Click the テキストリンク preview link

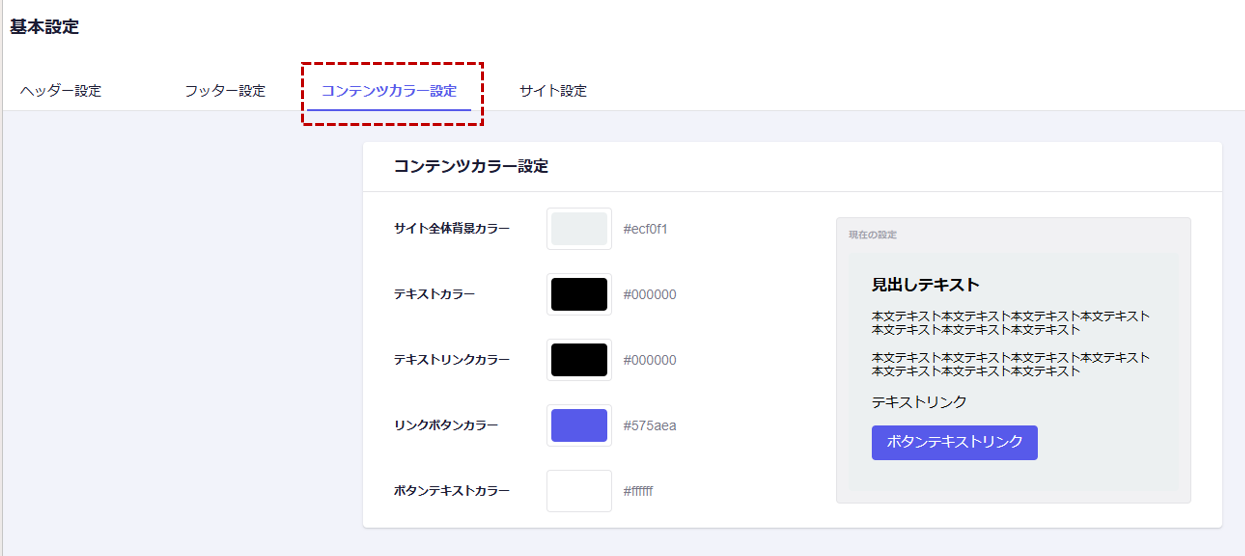click(919, 402)
